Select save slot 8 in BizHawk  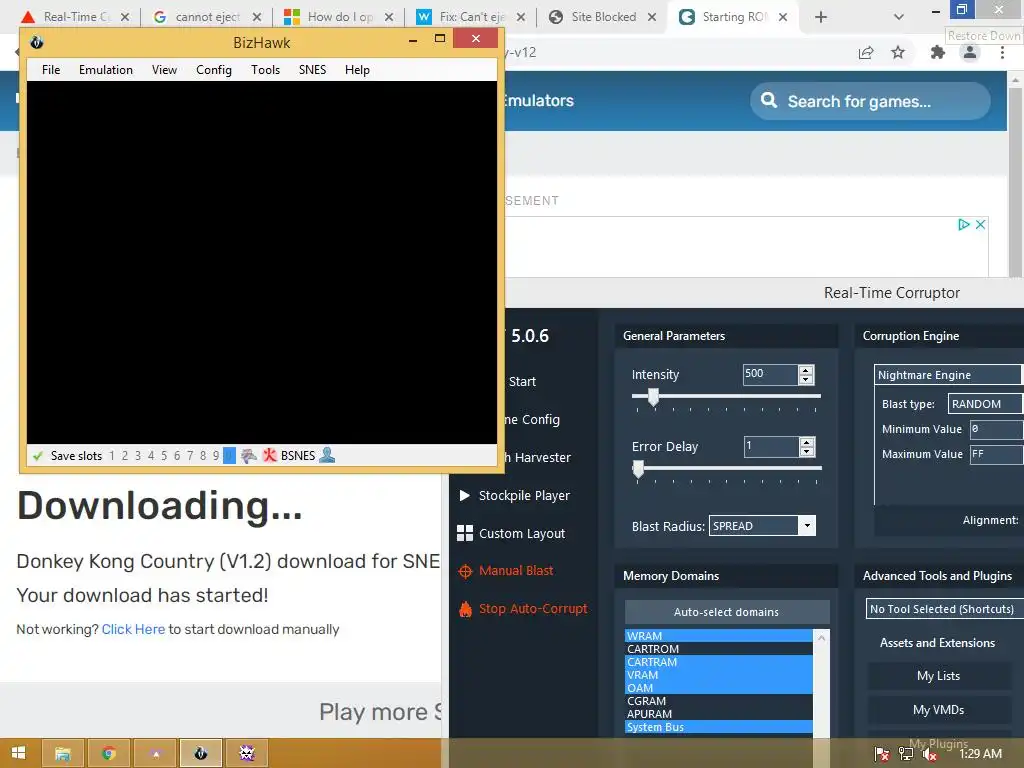point(203,456)
